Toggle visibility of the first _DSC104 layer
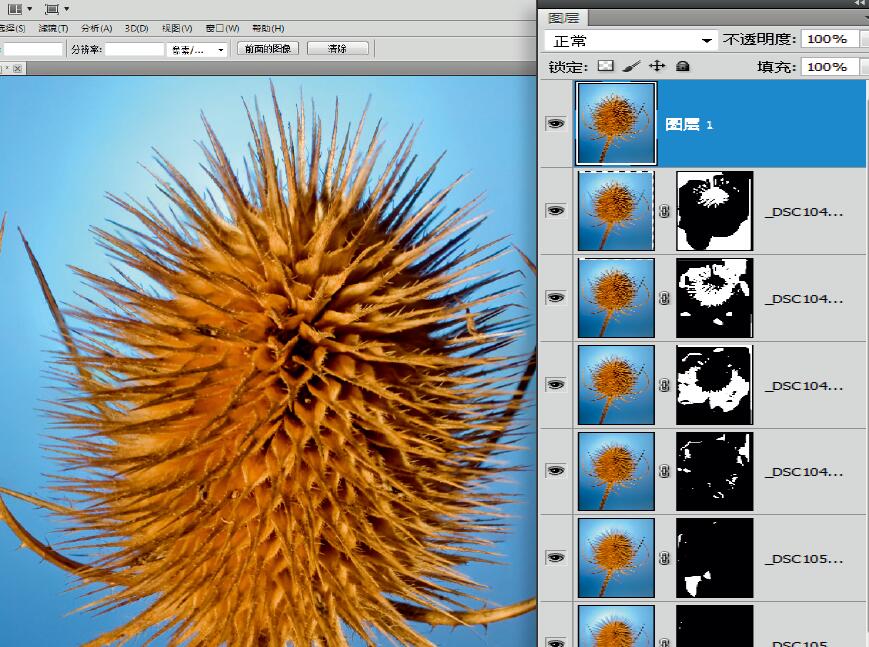The height and width of the screenshot is (647, 869). pos(555,211)
